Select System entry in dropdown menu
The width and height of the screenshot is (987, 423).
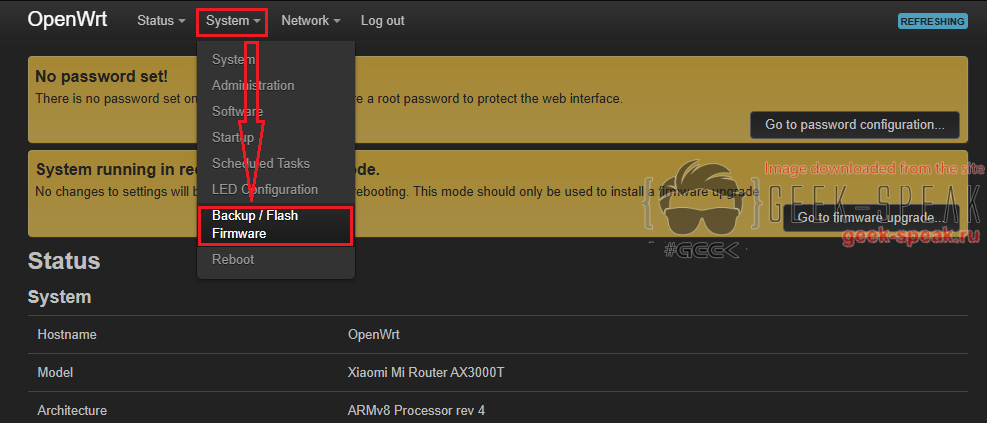pyautogui.click(x=234, y=59)
